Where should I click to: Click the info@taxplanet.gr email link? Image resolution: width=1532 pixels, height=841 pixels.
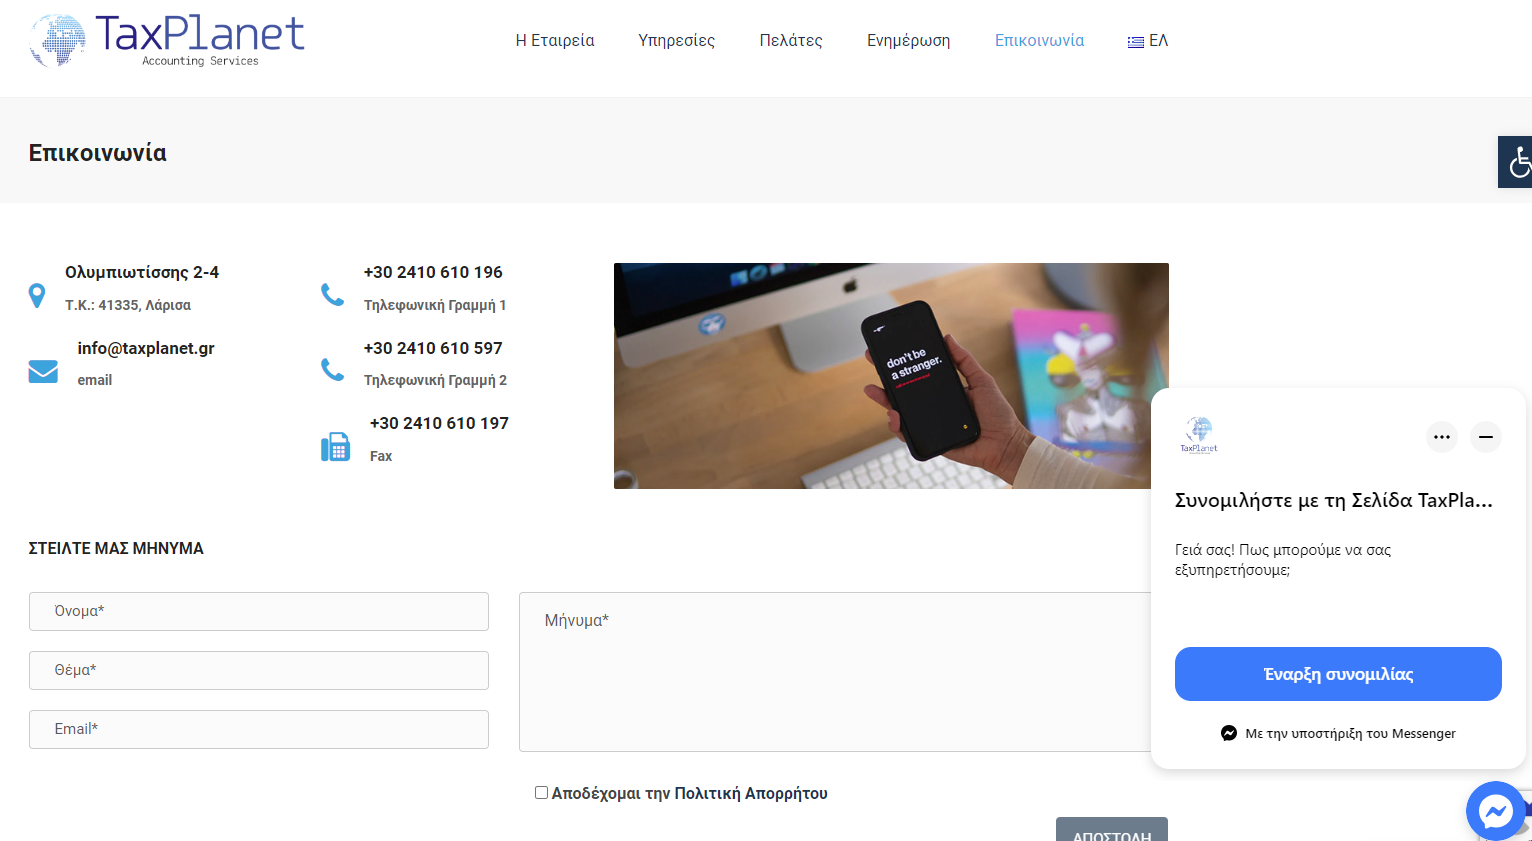click(146, 348)
